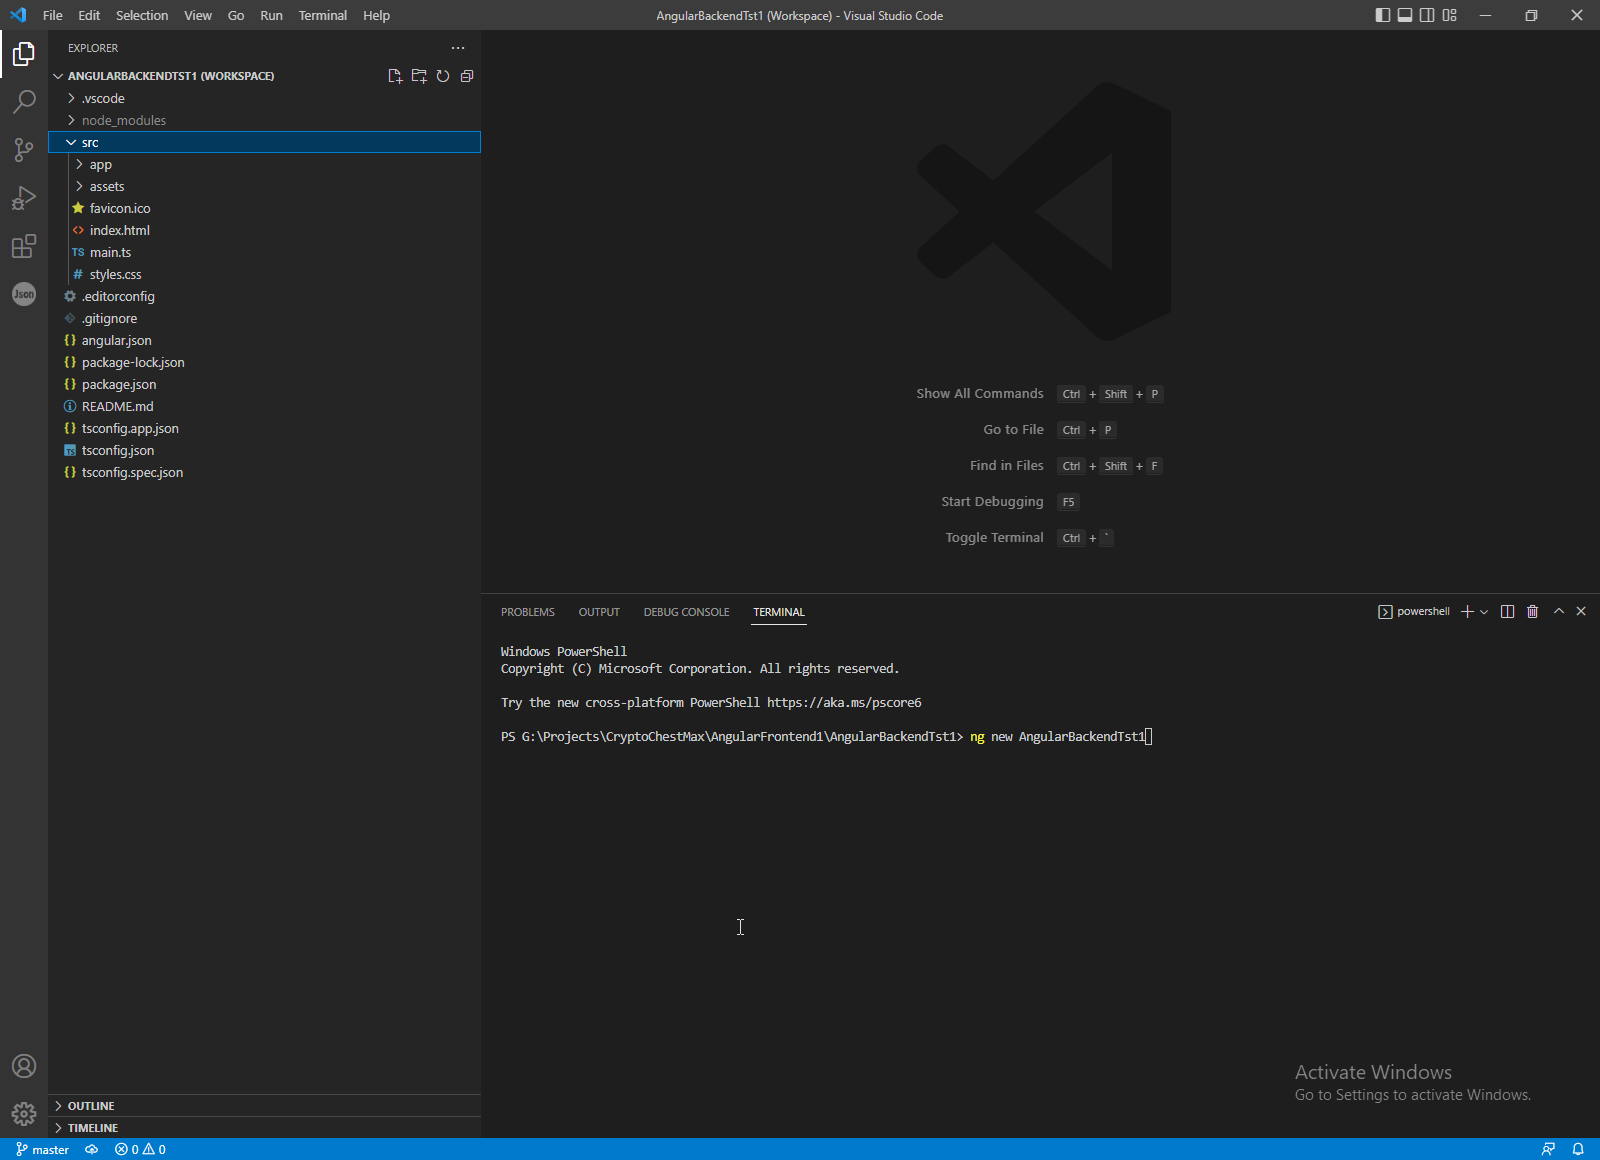This screenshot has width=1600, height=1160.
Task: Open the https://aka.ms/pscore6 link in terminal
Action: coord(844,703)
